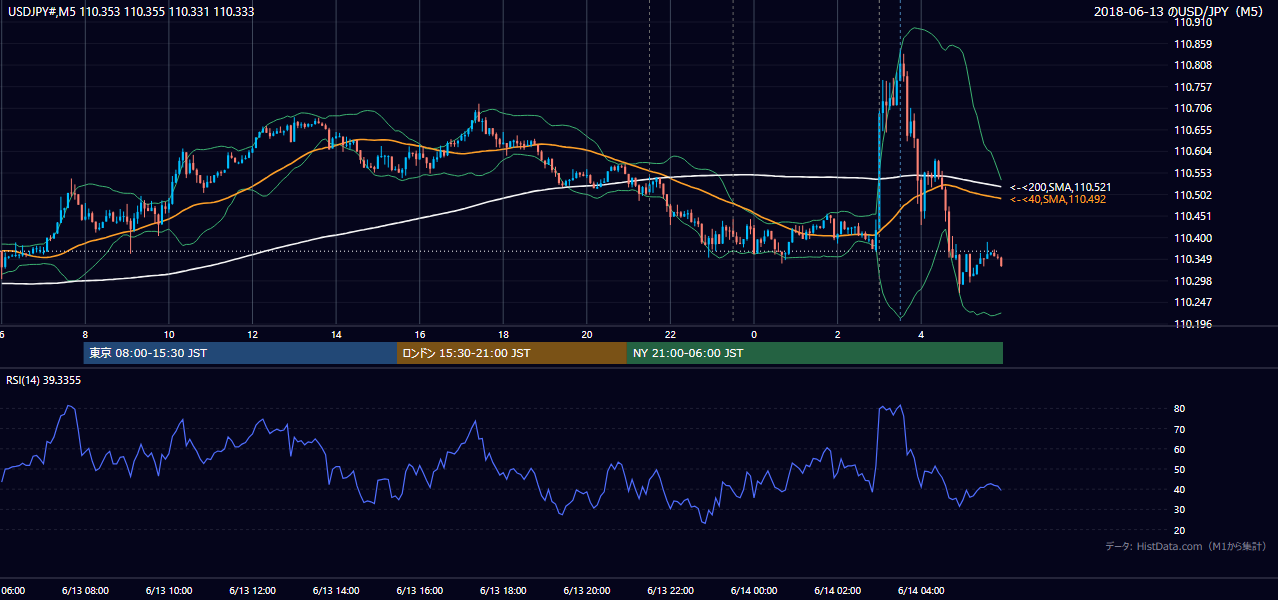This screenshot has width=1278, height=600.
Task: Click hour tick 10 under the price chart
Action: click(169, 334)
